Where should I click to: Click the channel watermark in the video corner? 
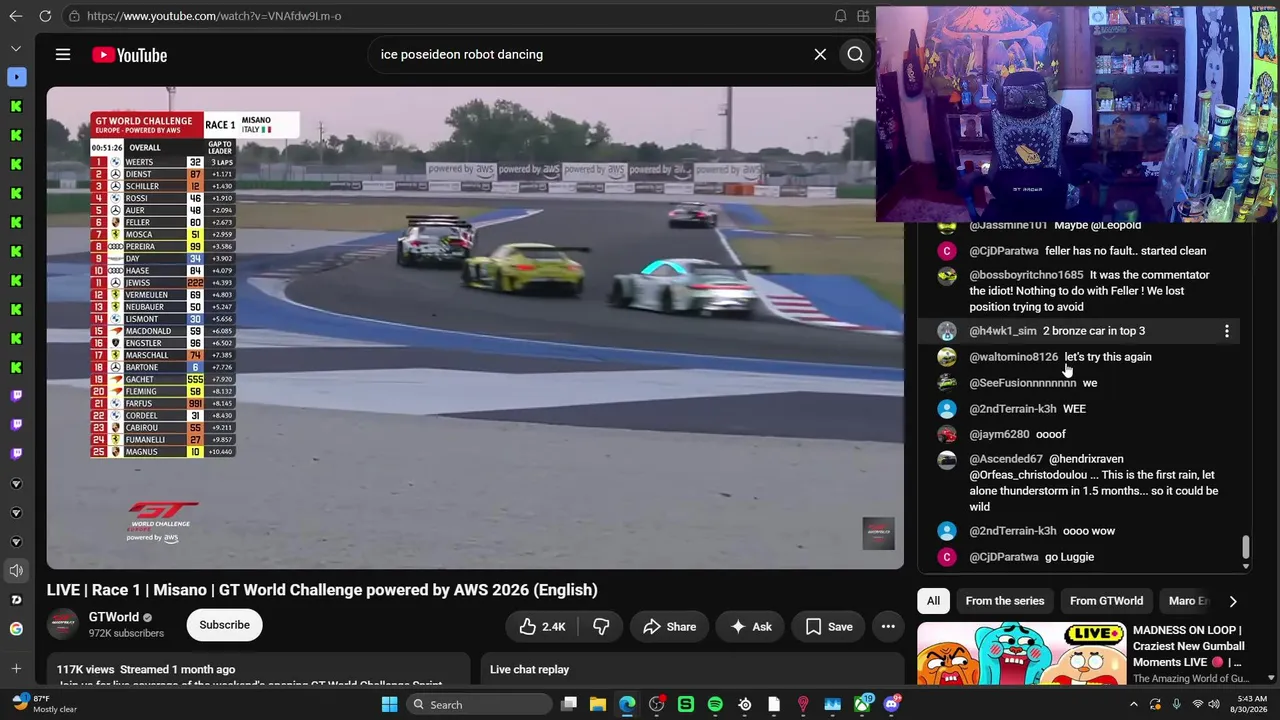coord(879,533)
